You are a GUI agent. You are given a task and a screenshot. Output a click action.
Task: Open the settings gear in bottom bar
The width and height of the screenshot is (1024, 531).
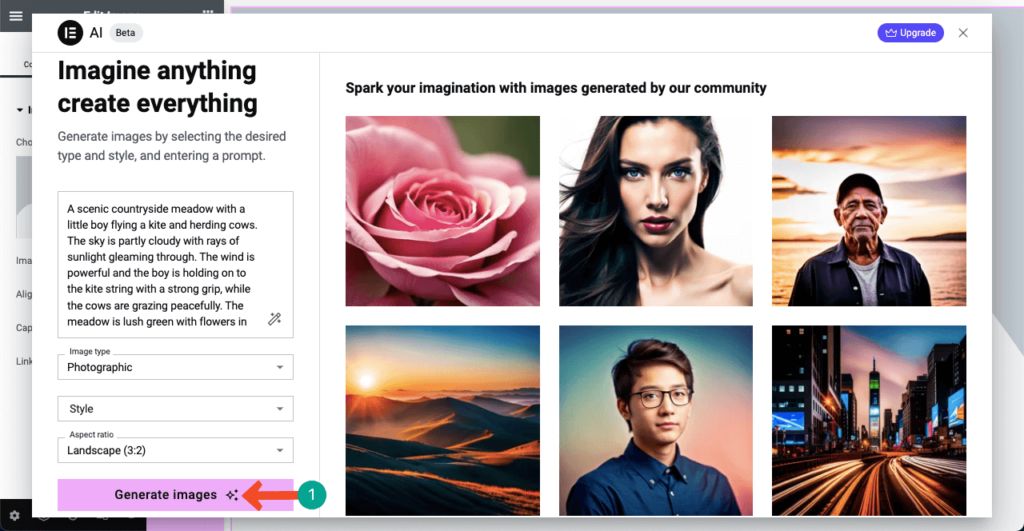(x=15, y=517)
